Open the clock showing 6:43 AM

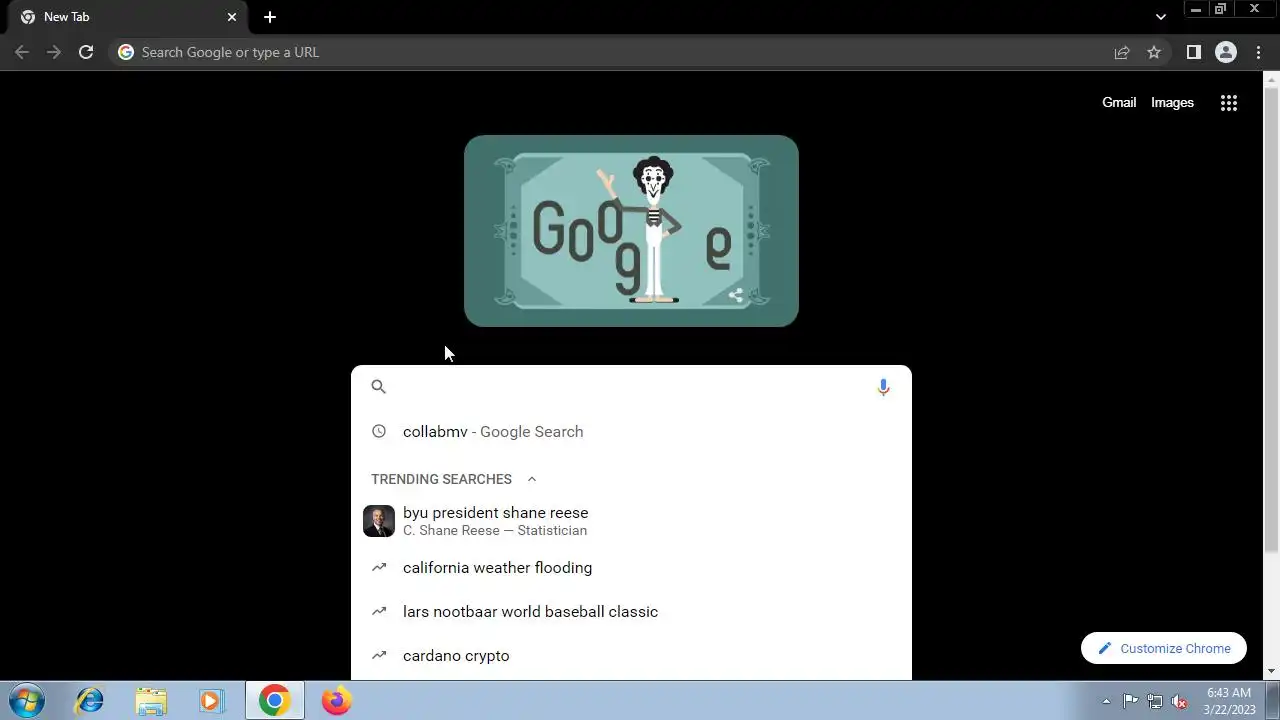coord(1229,701)
